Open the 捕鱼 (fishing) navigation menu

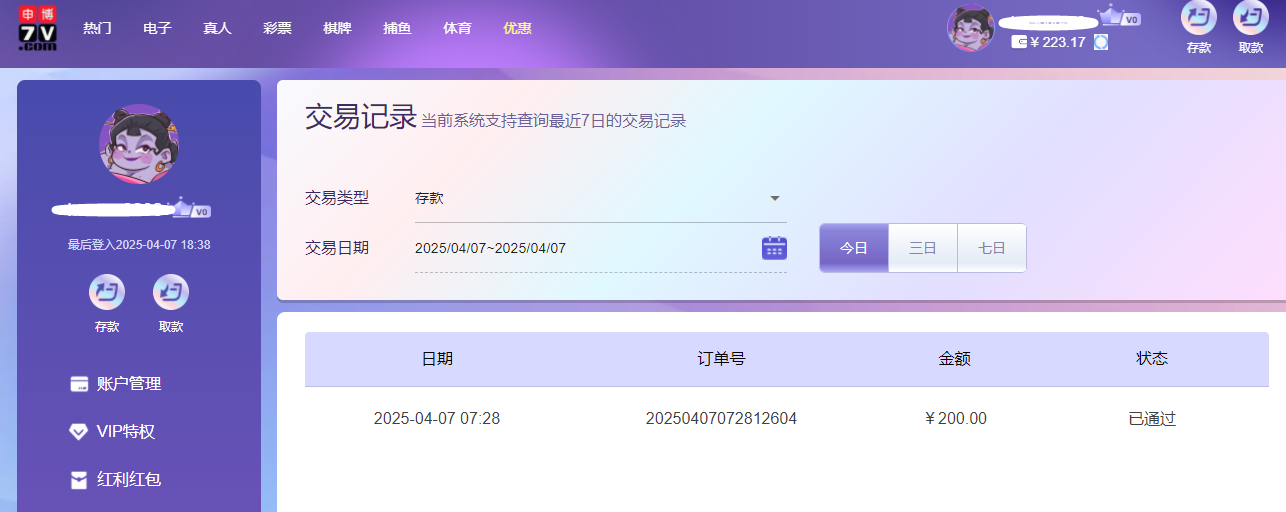click(397, 28)
